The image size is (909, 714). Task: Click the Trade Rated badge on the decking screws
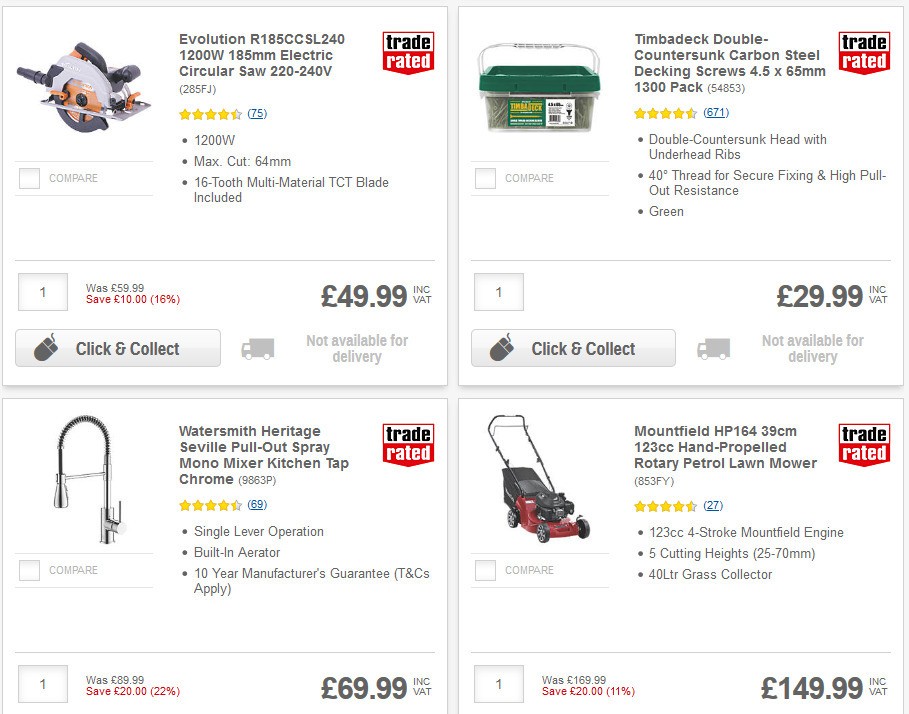point(862,51)
